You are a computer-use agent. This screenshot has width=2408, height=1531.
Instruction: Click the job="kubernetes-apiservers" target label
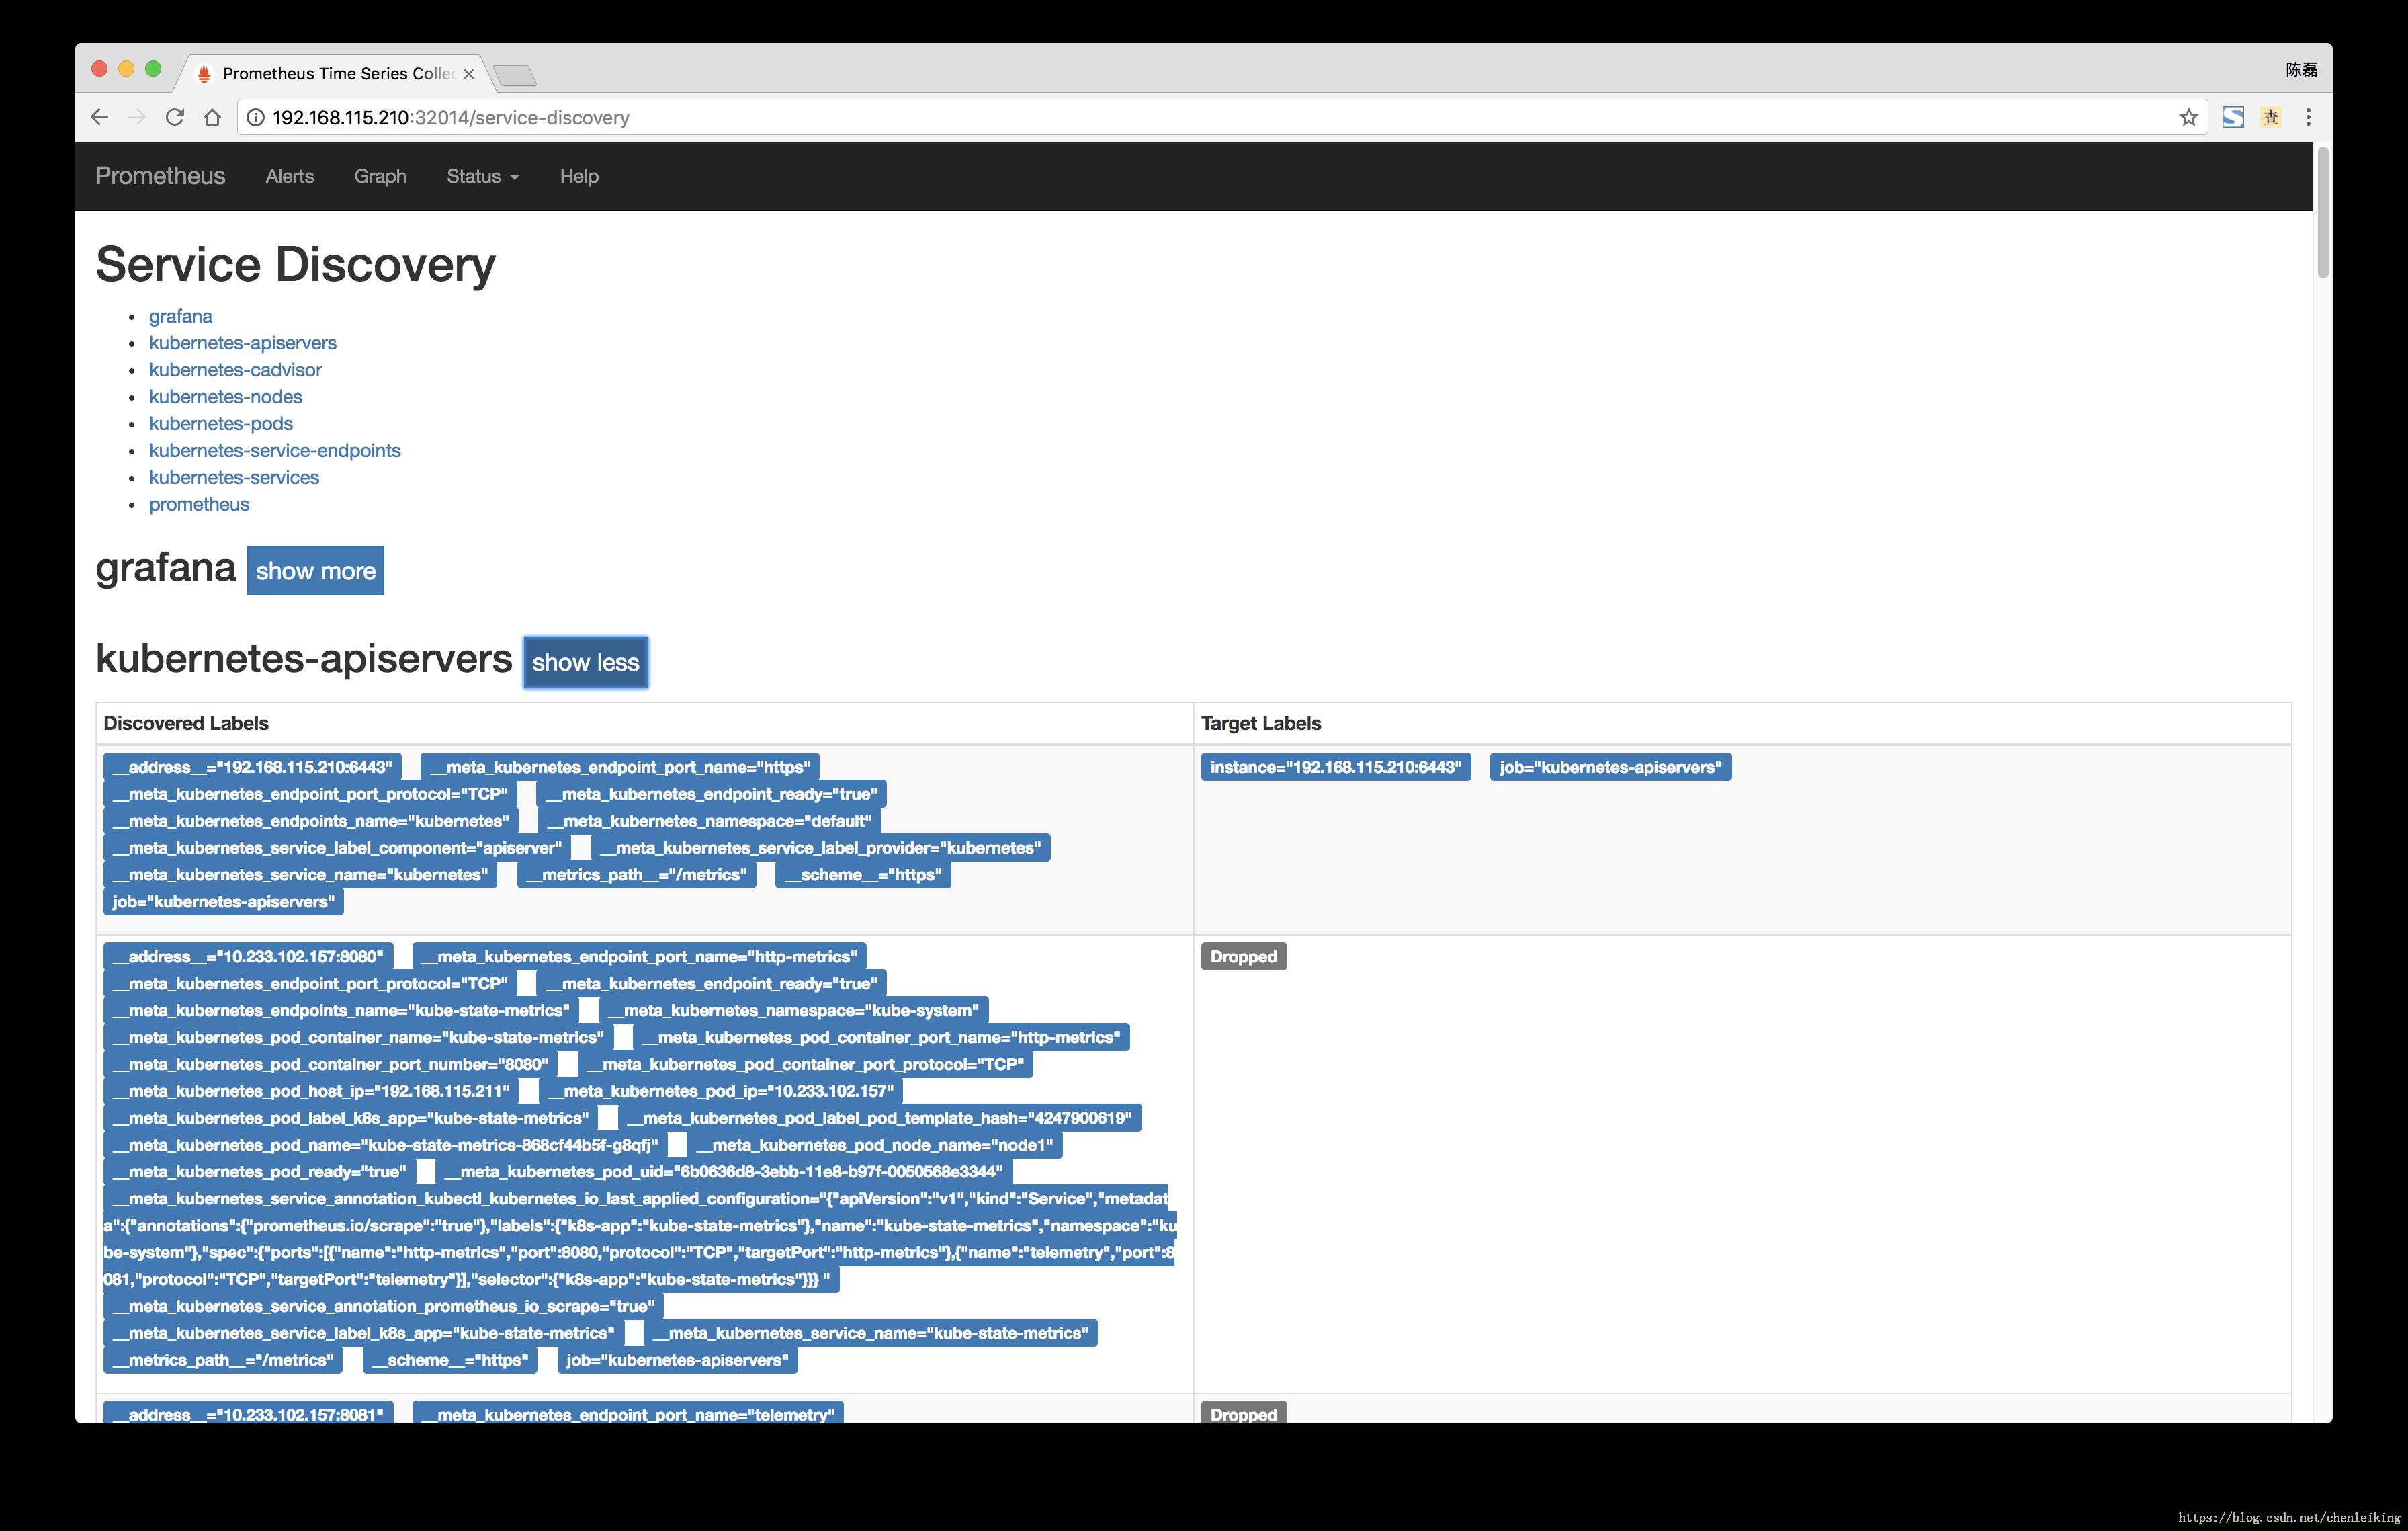1610,767
